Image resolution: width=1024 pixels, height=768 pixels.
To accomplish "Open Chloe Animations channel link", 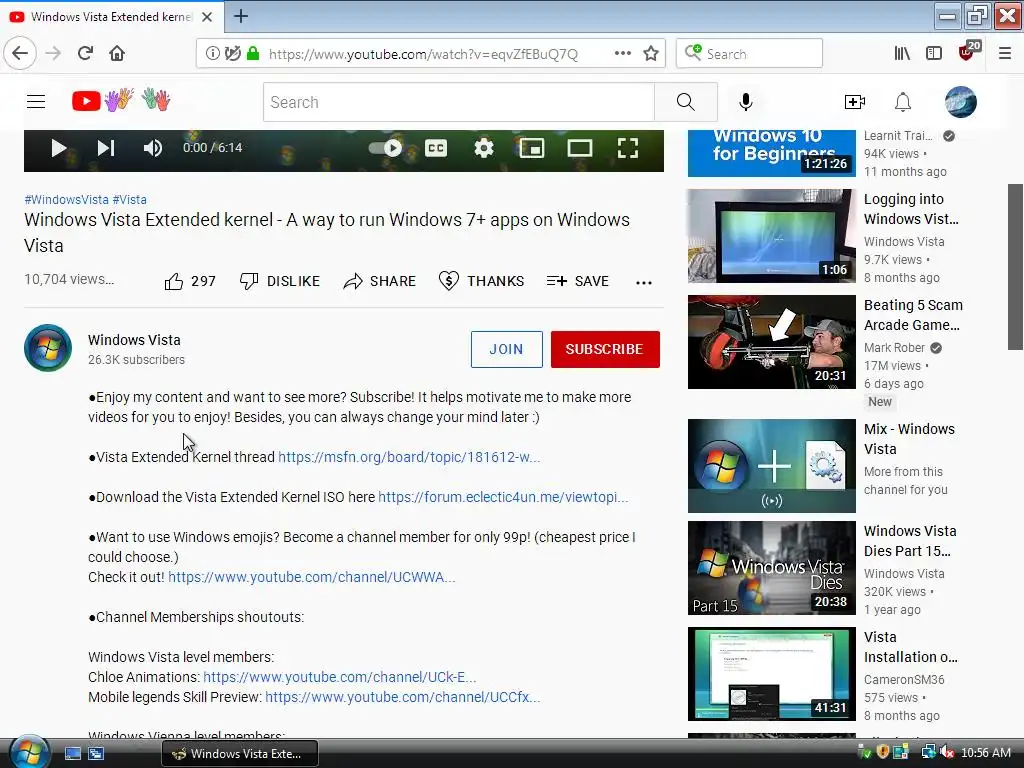I will (x=340, y=677).
